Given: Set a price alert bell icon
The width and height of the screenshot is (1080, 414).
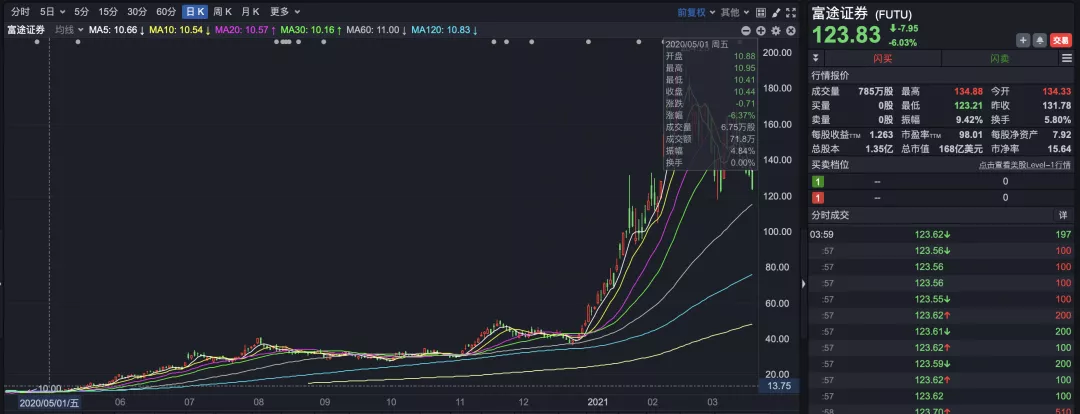Looking at the screenshot, I should point(1039,41).
